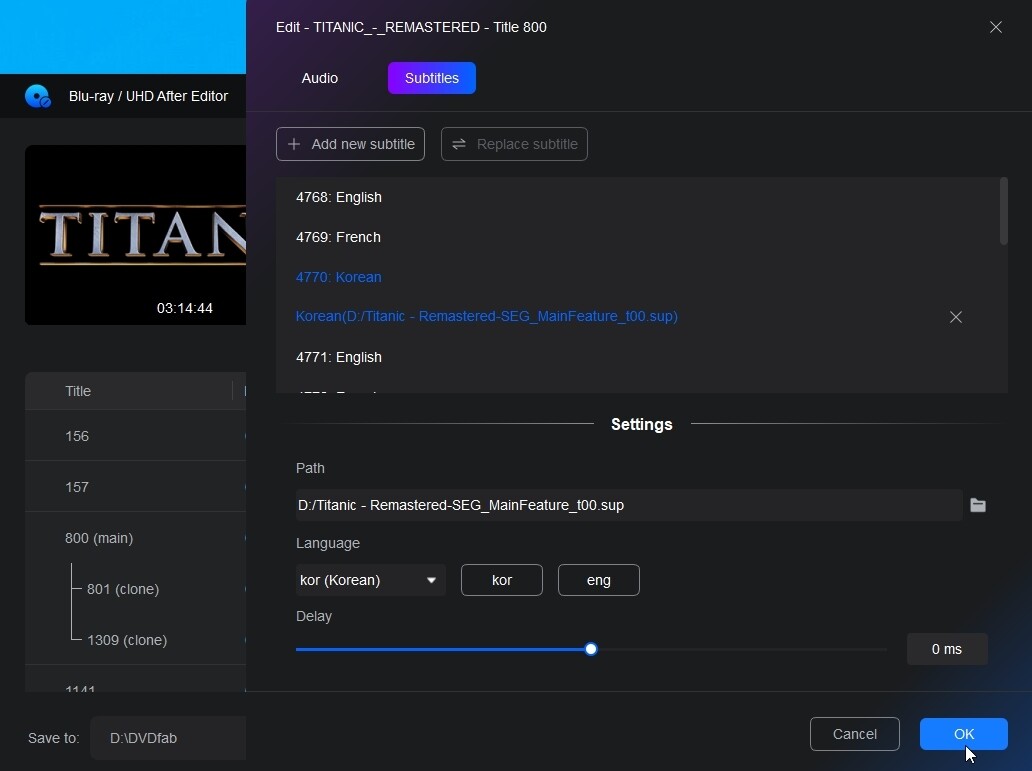This screenshot has width=1032, height=771.
Task: Click the plus icon on Add new subtitle
Action: click(294, 144)
